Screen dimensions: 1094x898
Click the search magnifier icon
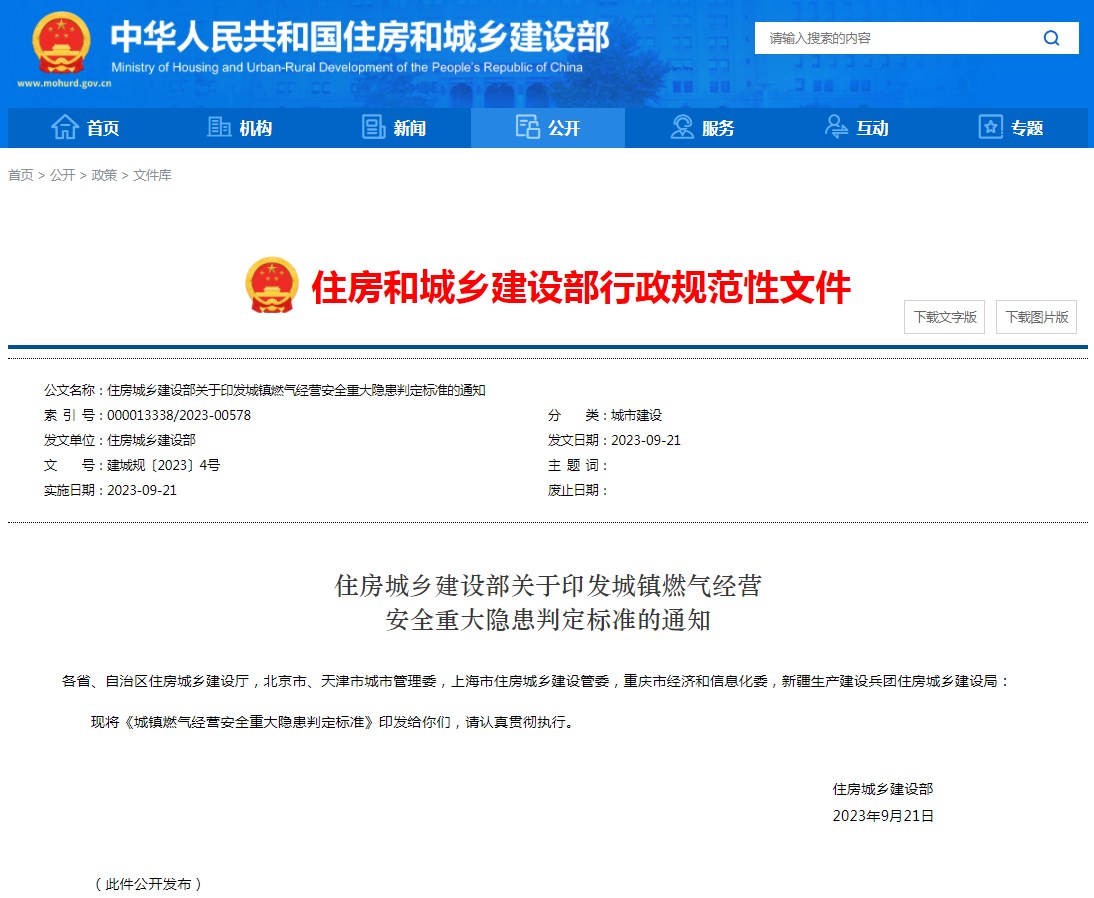1051,38
